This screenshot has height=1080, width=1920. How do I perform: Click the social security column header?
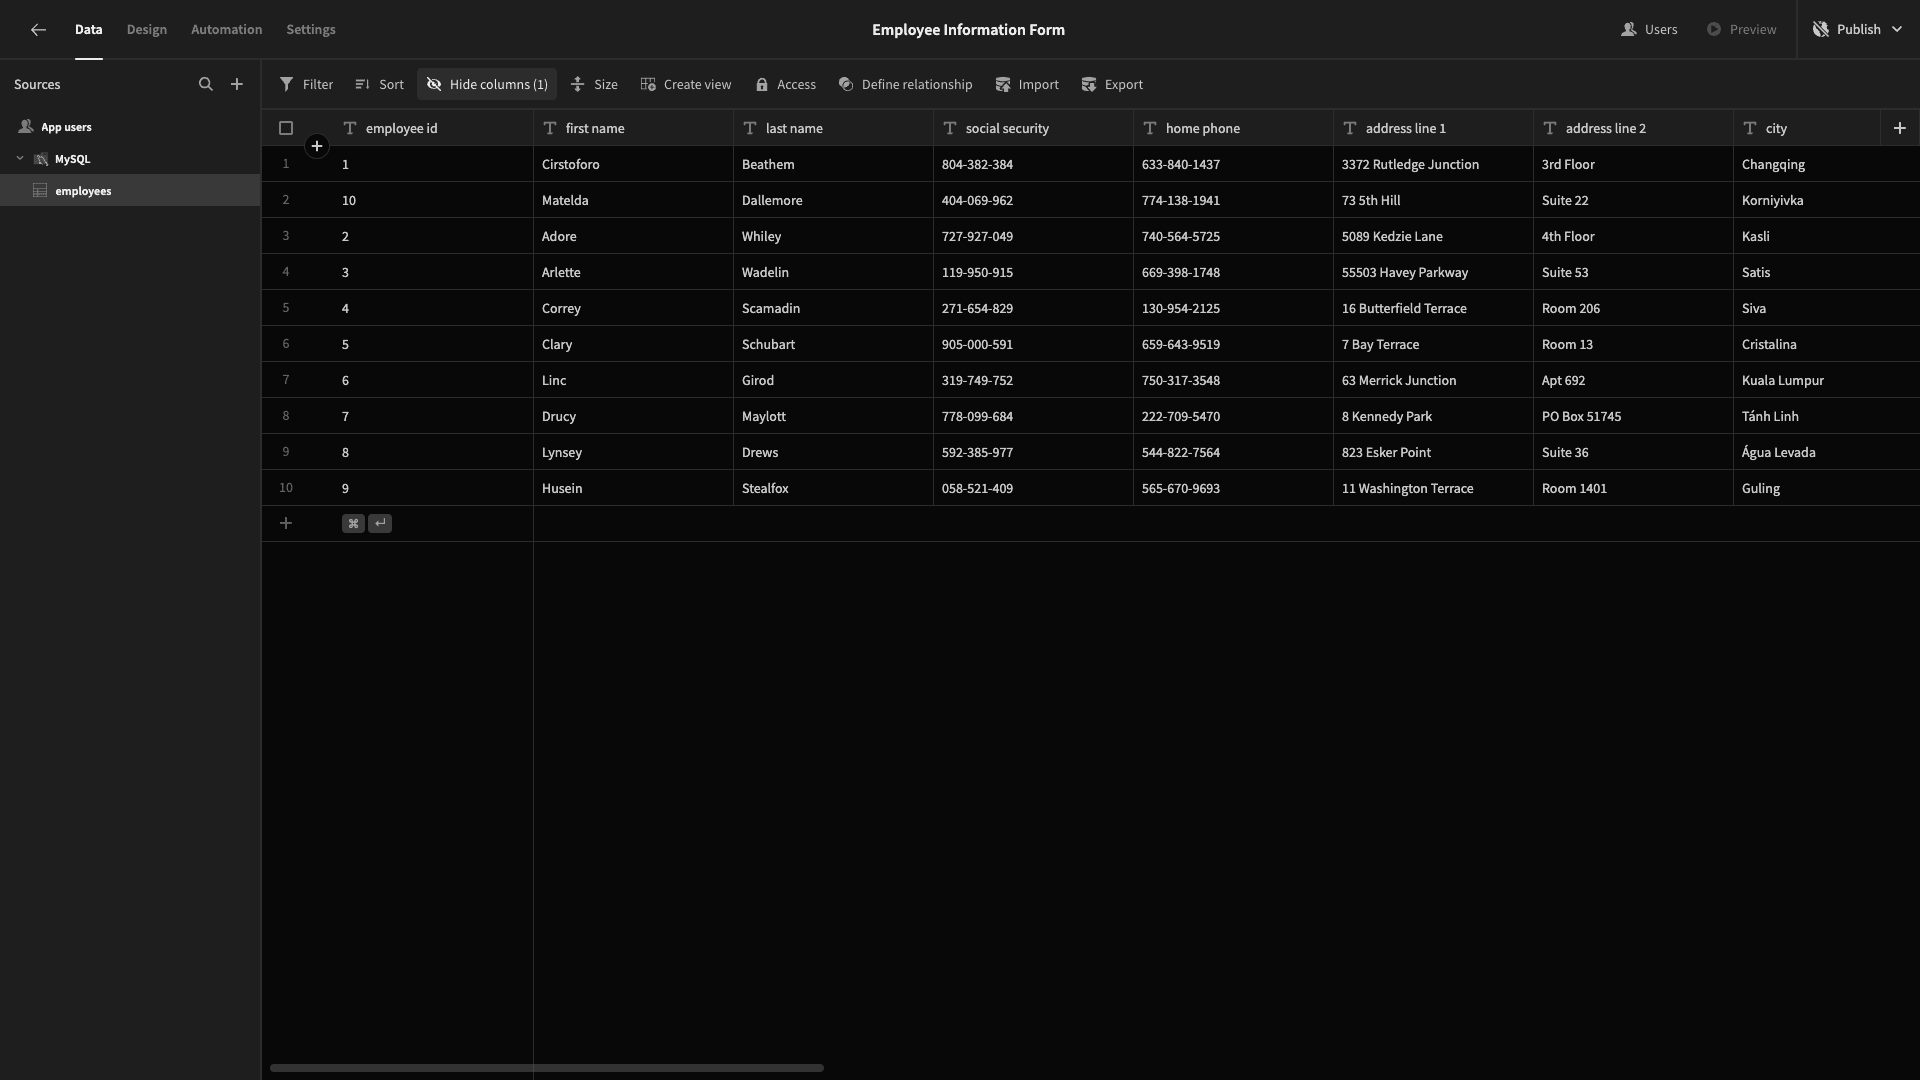pos(1033,128)
